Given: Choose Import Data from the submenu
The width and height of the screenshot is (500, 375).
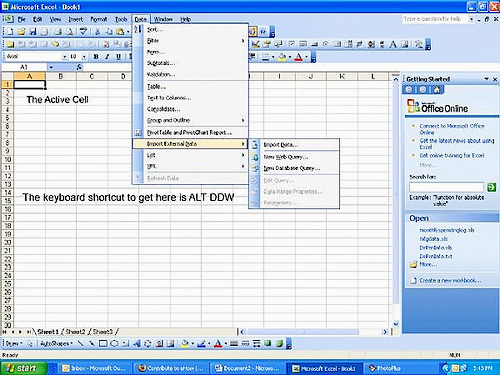Looking at the screenshot, I should pyautogui.click(x=294, y=145).
